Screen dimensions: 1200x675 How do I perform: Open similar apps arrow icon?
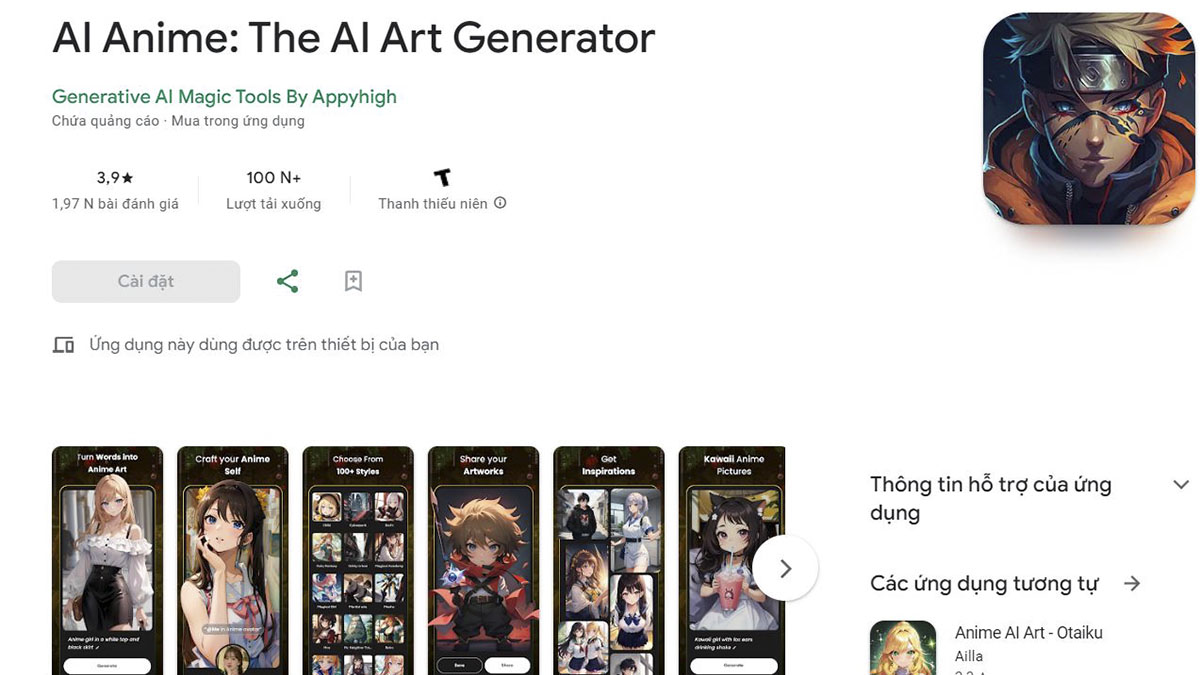[x=1132, y=583]
